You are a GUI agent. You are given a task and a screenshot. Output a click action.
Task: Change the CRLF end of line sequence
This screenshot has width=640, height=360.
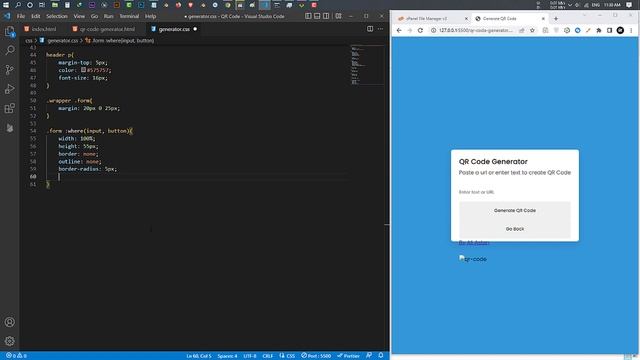pos(268,356)
